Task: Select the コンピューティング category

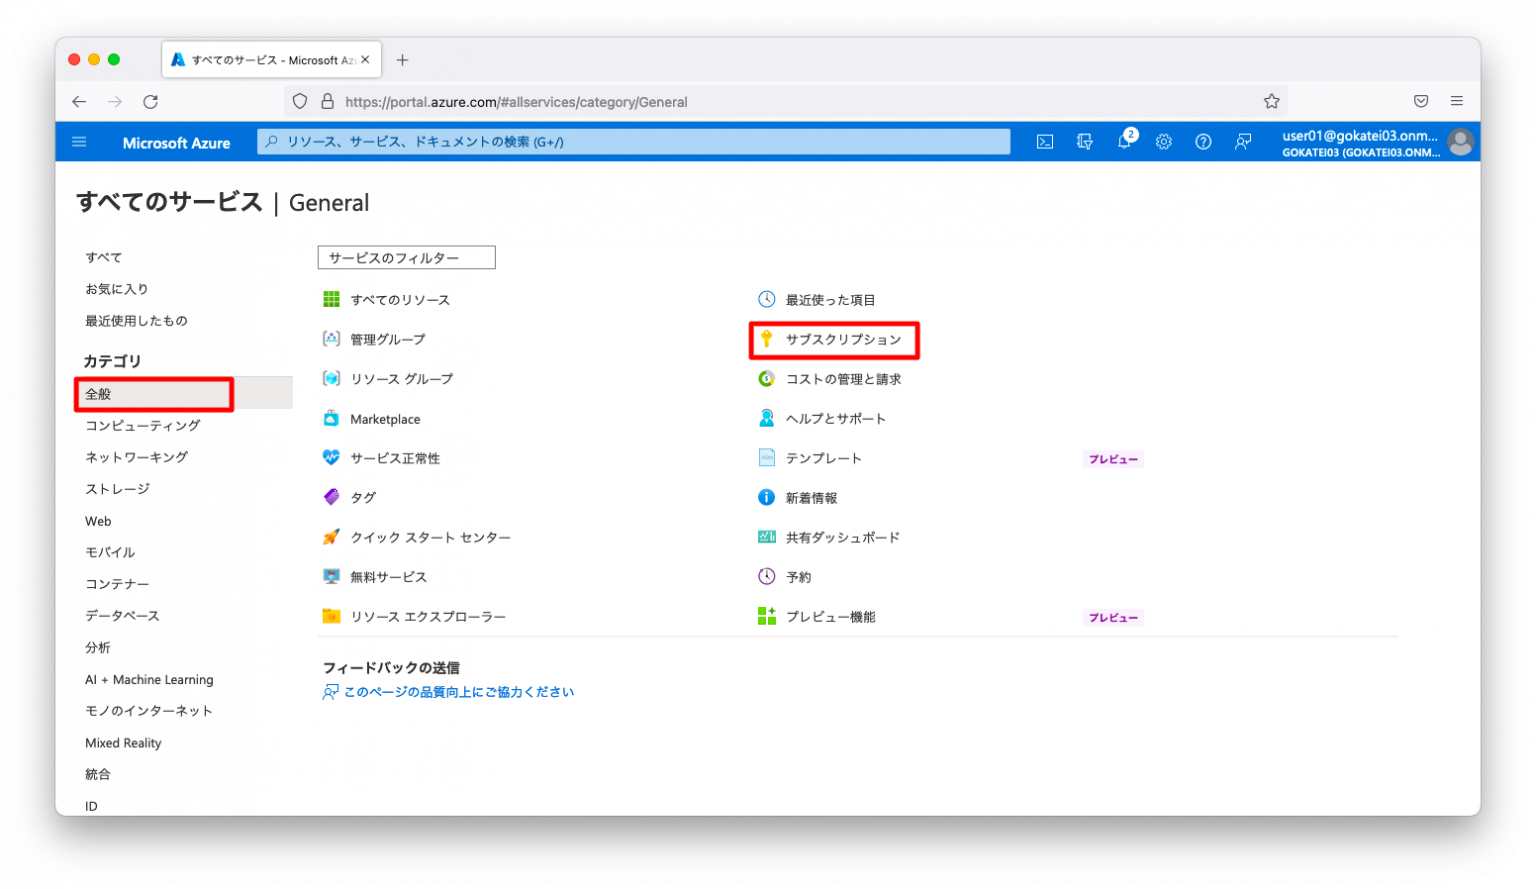Action: (143, 425)
